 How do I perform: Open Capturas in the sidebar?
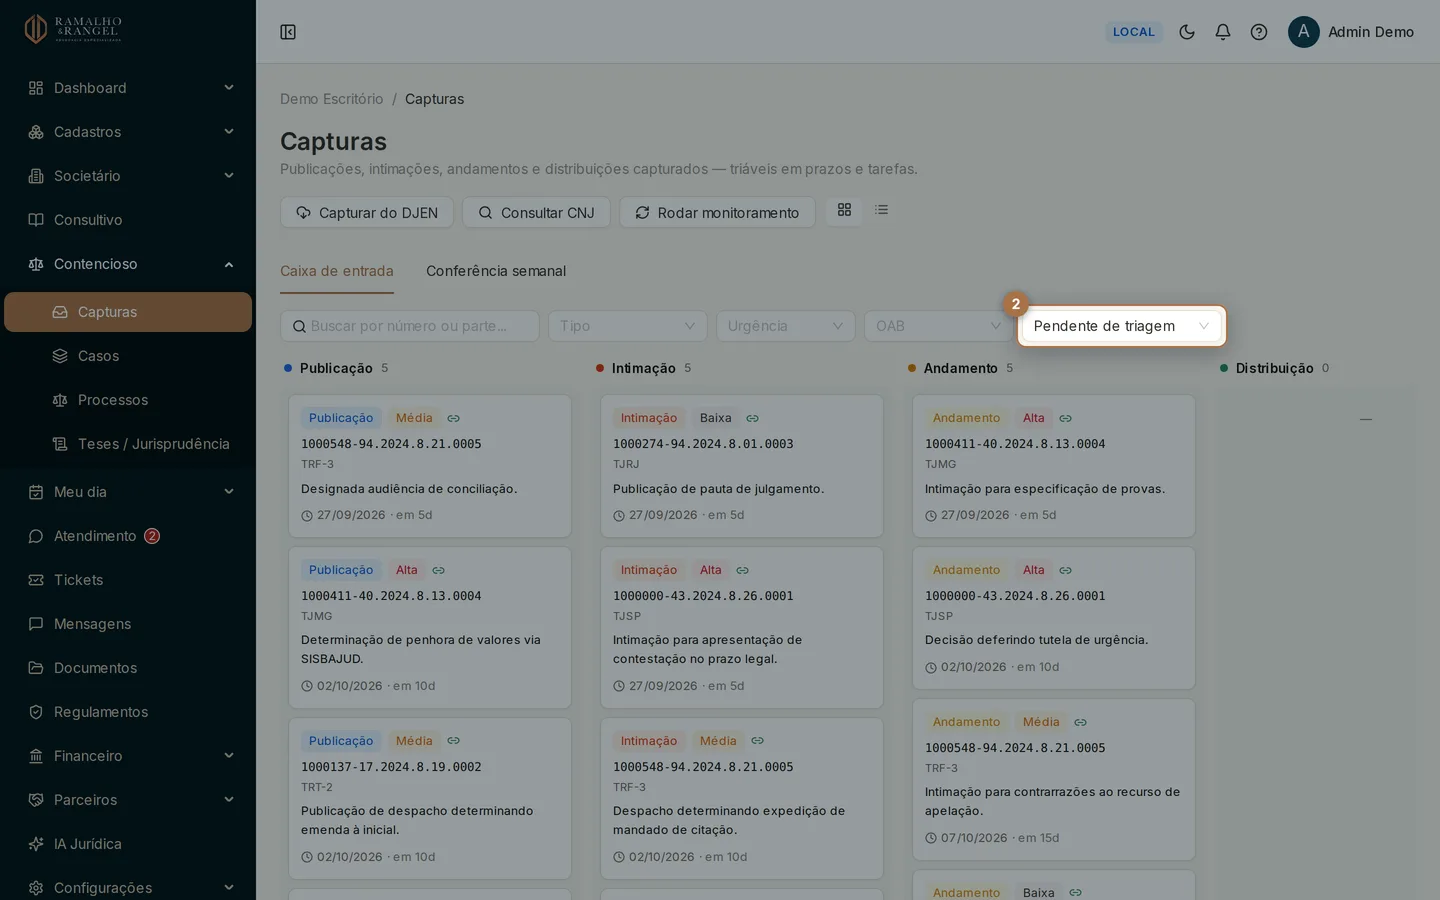click(x=128, y=312)
